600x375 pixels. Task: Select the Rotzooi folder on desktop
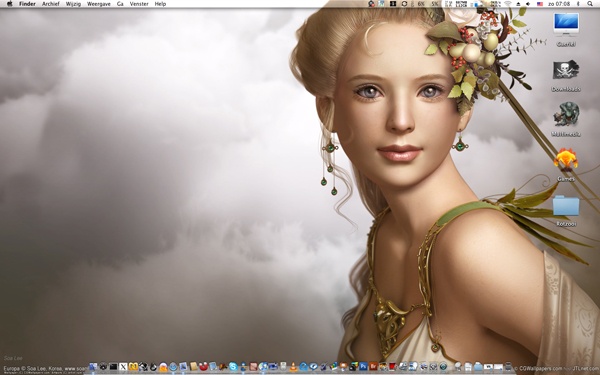tap(566, 206)
